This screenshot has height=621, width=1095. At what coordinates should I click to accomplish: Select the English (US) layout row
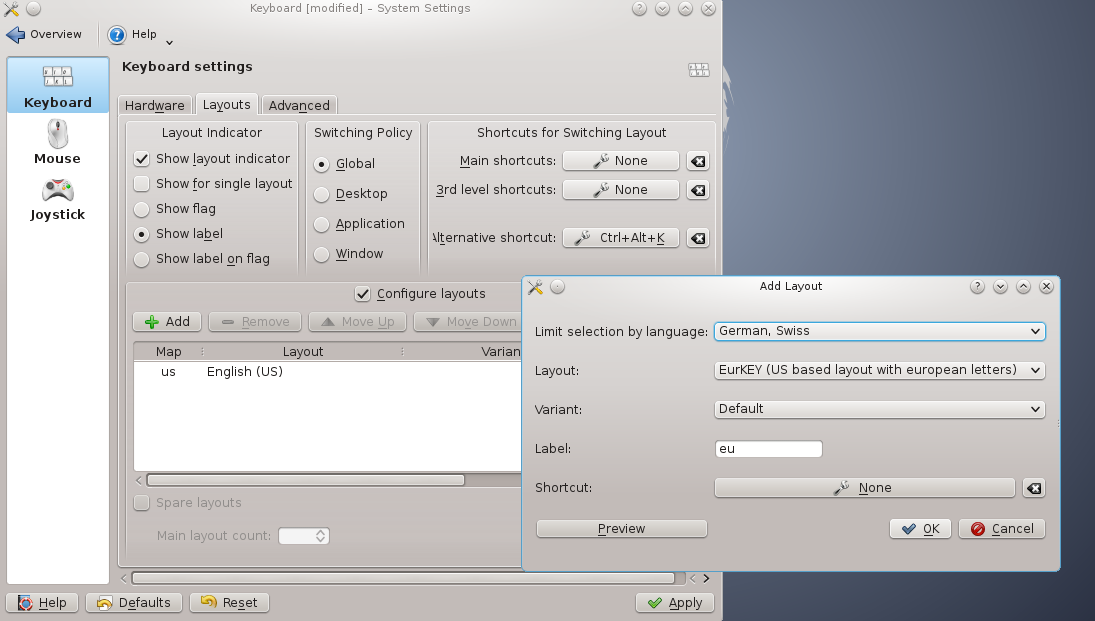[328, 372]
